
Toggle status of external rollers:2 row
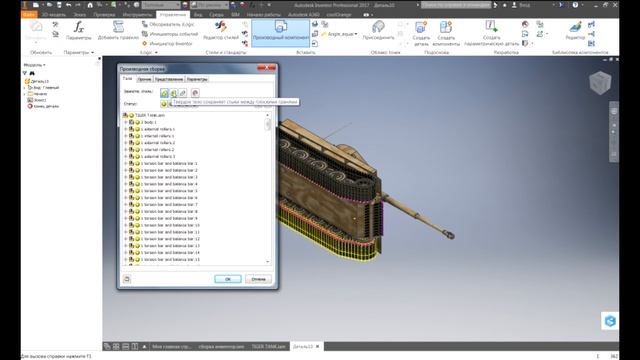click(138, 143)
